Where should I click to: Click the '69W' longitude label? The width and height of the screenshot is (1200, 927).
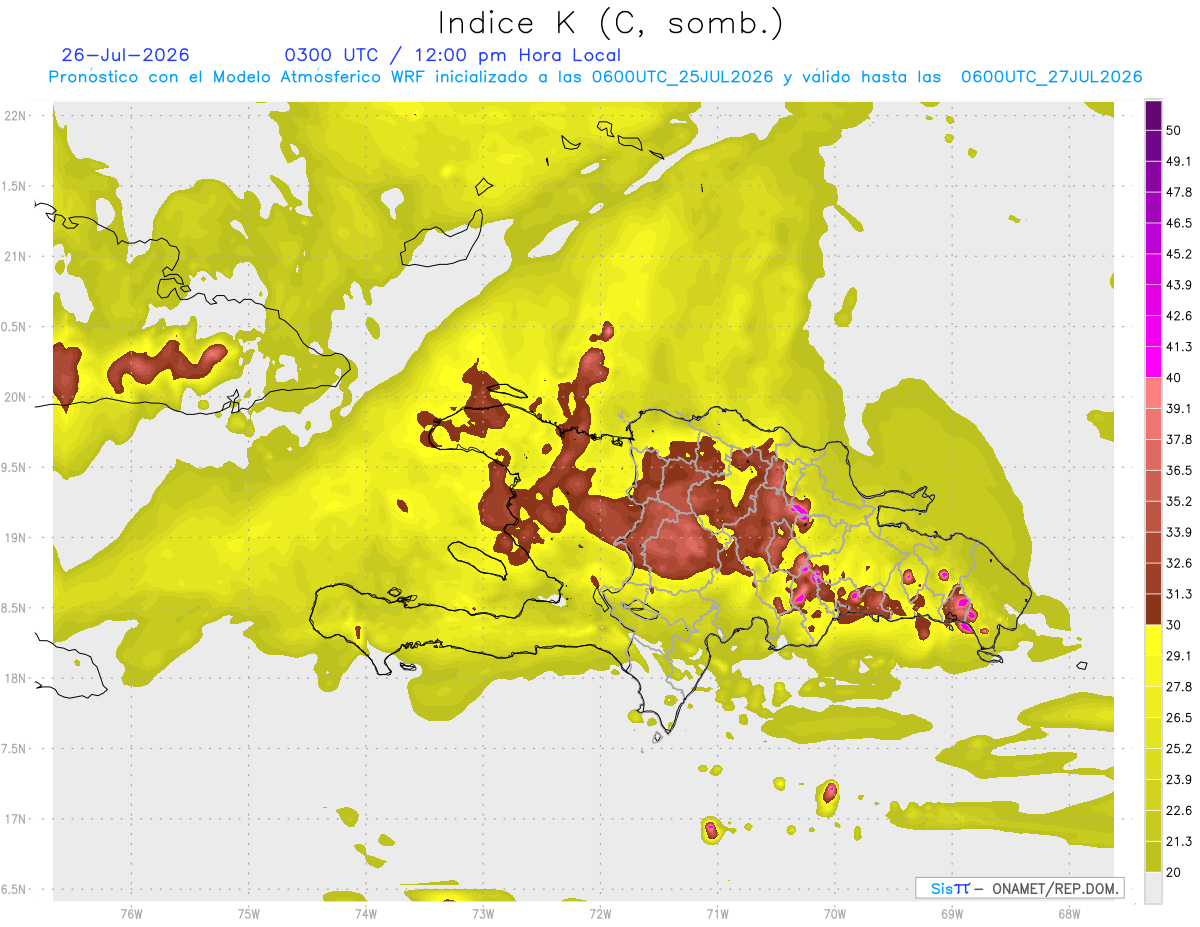click(x=952, y=912)
